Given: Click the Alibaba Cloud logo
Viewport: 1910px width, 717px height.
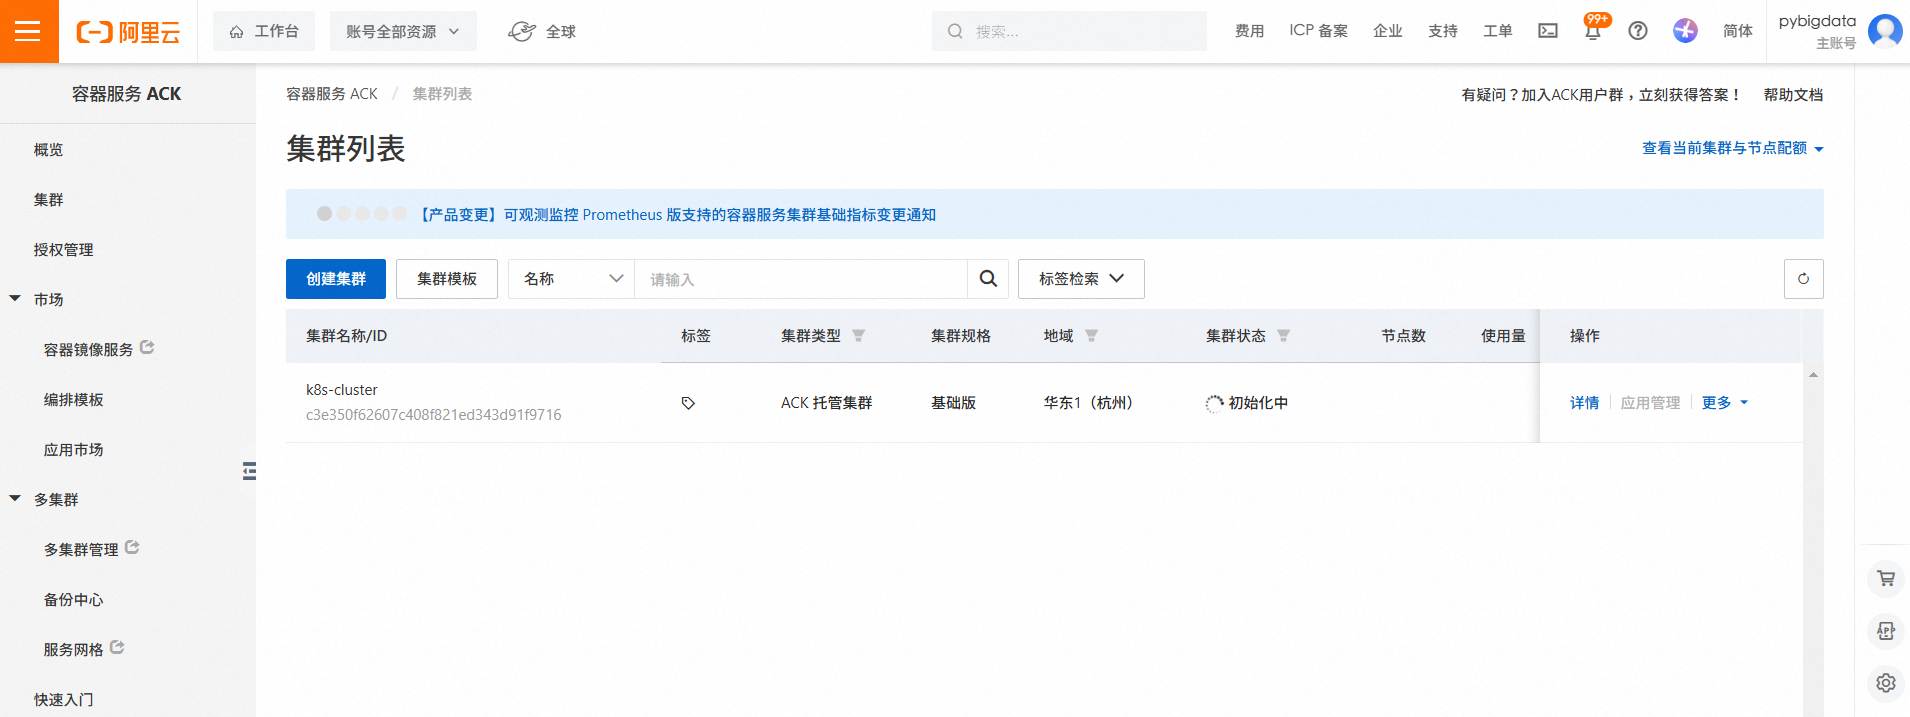Looking at the screenshot, I should coord(128,32).
